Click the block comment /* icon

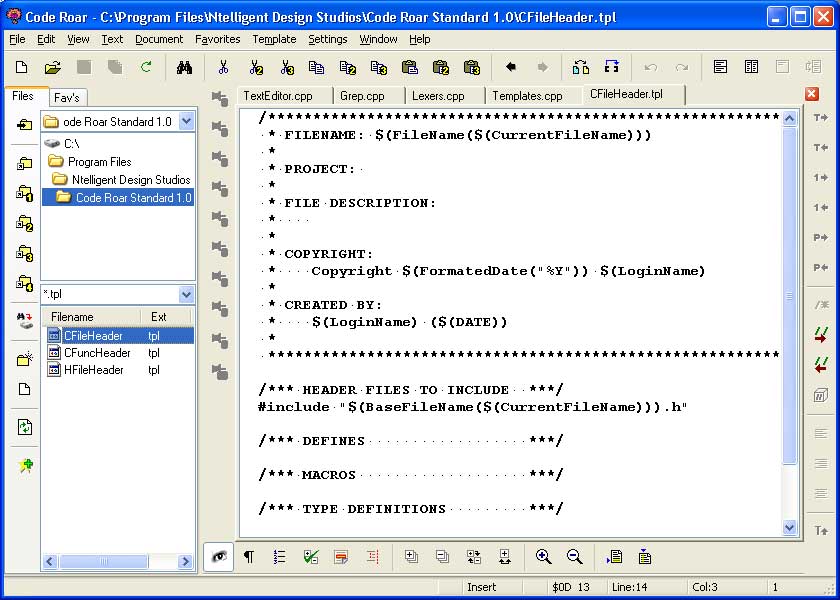point(821,305)
